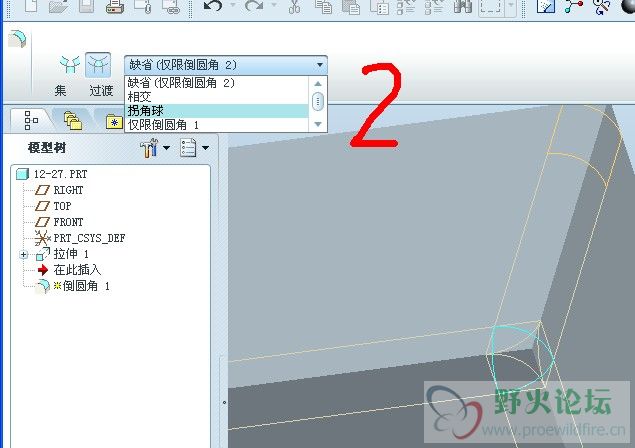Click the Print icon

[115, 6]
